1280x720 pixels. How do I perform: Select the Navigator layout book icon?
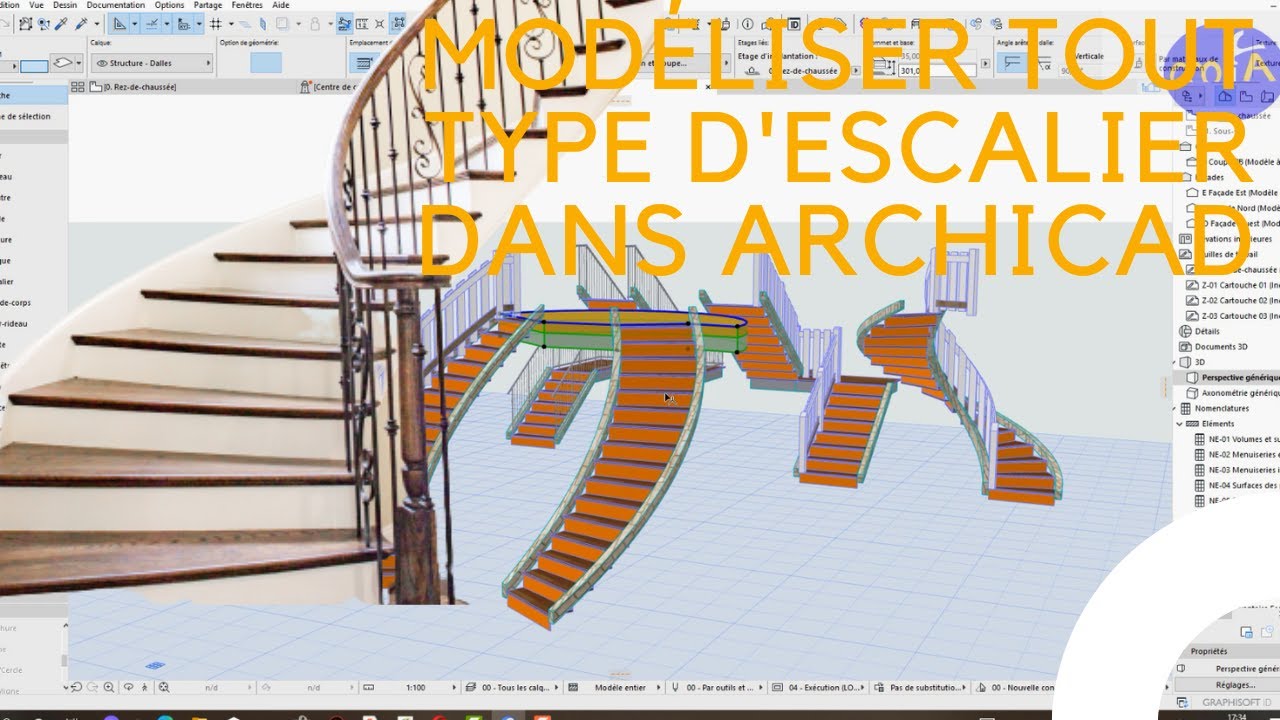[x=1267, y=97]
